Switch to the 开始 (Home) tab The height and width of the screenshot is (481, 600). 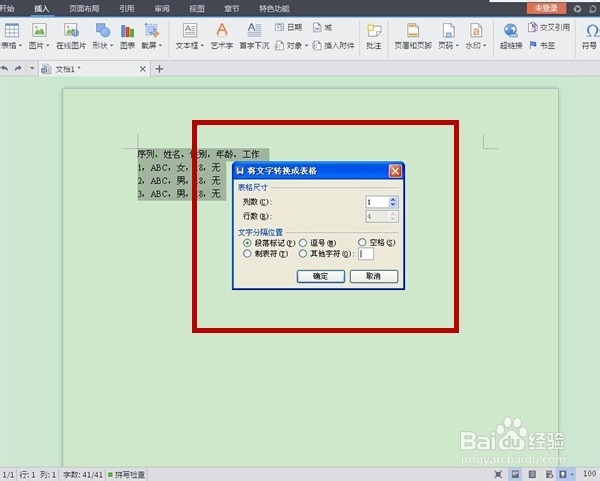(x=7, y=8)
